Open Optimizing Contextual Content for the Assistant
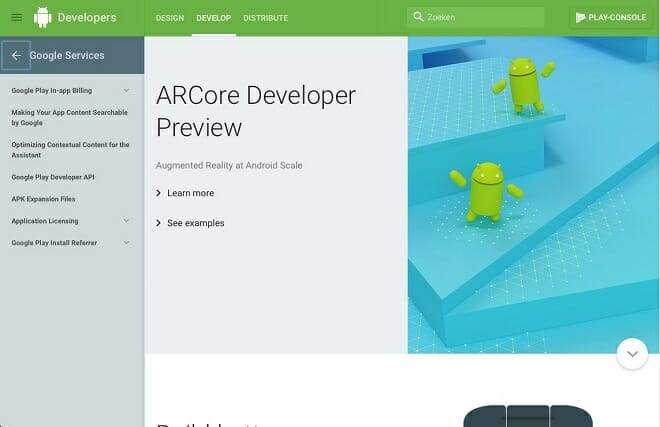The image size is (660, 427). pyautogui.click(x=70, y=150)
